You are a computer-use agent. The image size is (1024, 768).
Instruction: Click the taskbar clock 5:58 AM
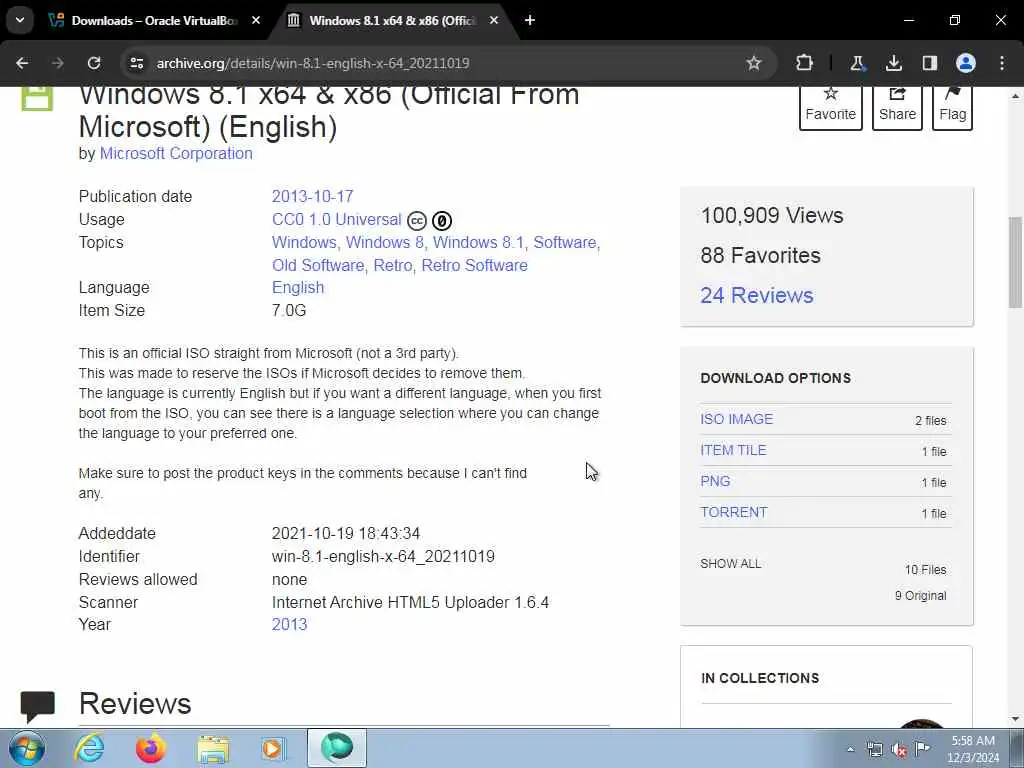tap(973, 741)
